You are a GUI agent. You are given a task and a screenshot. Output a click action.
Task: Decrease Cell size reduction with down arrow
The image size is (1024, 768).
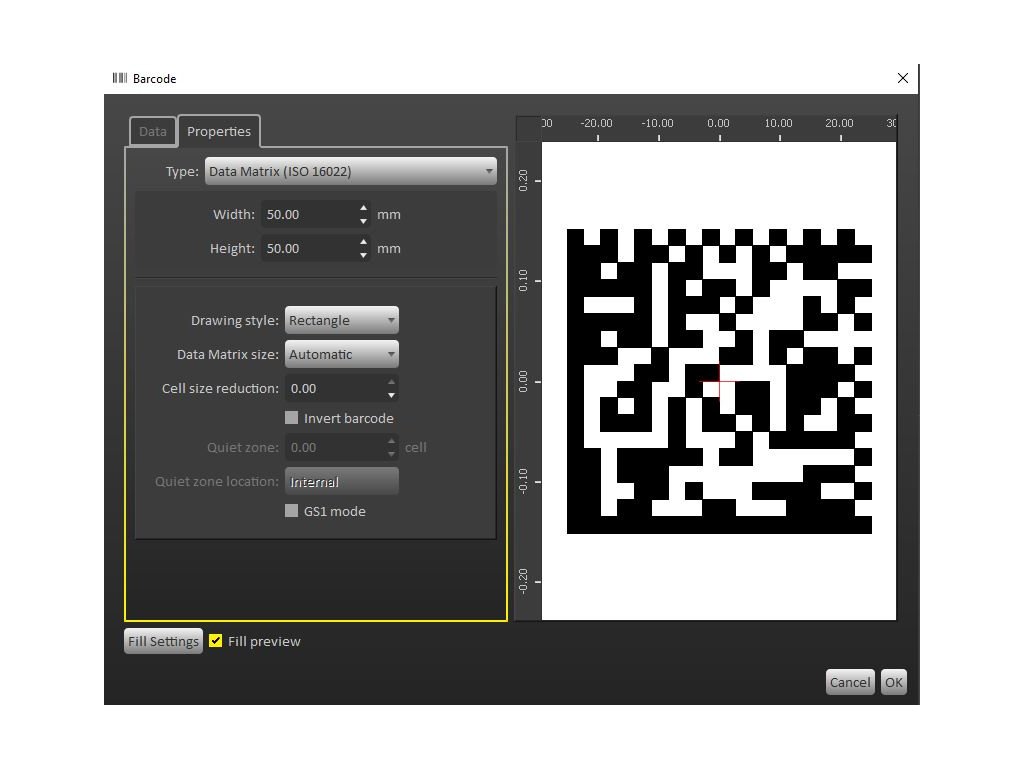(391, 395)
